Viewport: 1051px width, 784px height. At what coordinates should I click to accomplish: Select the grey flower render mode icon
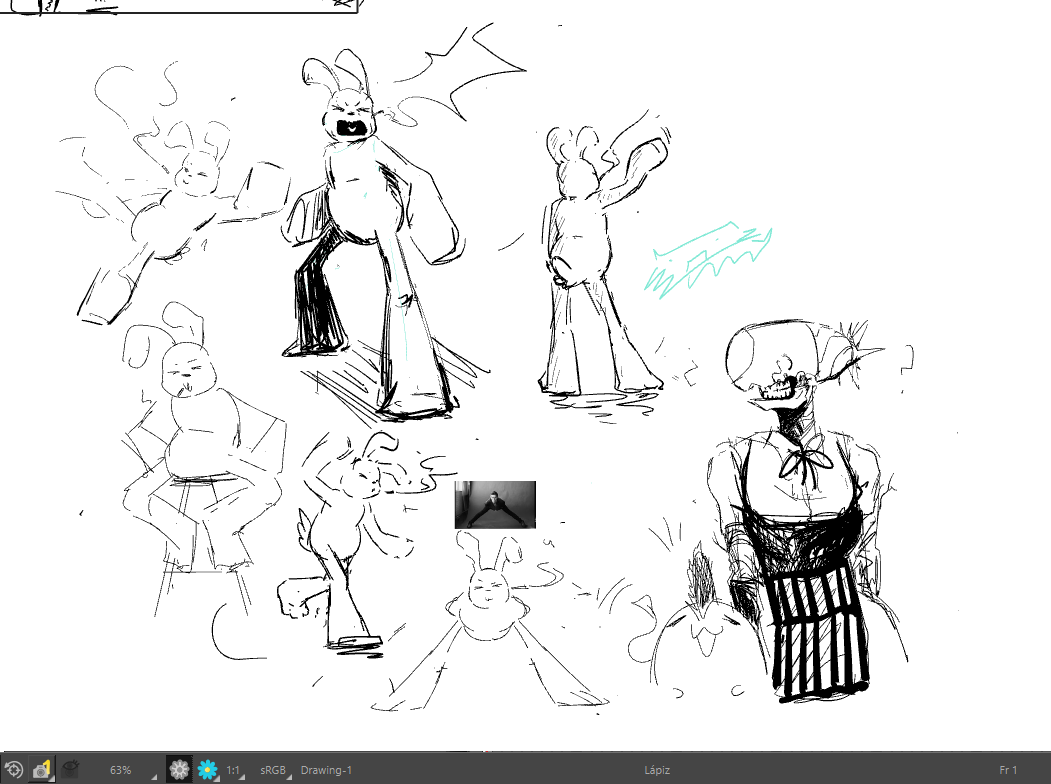pyautogui.click(x=179, y=770)
